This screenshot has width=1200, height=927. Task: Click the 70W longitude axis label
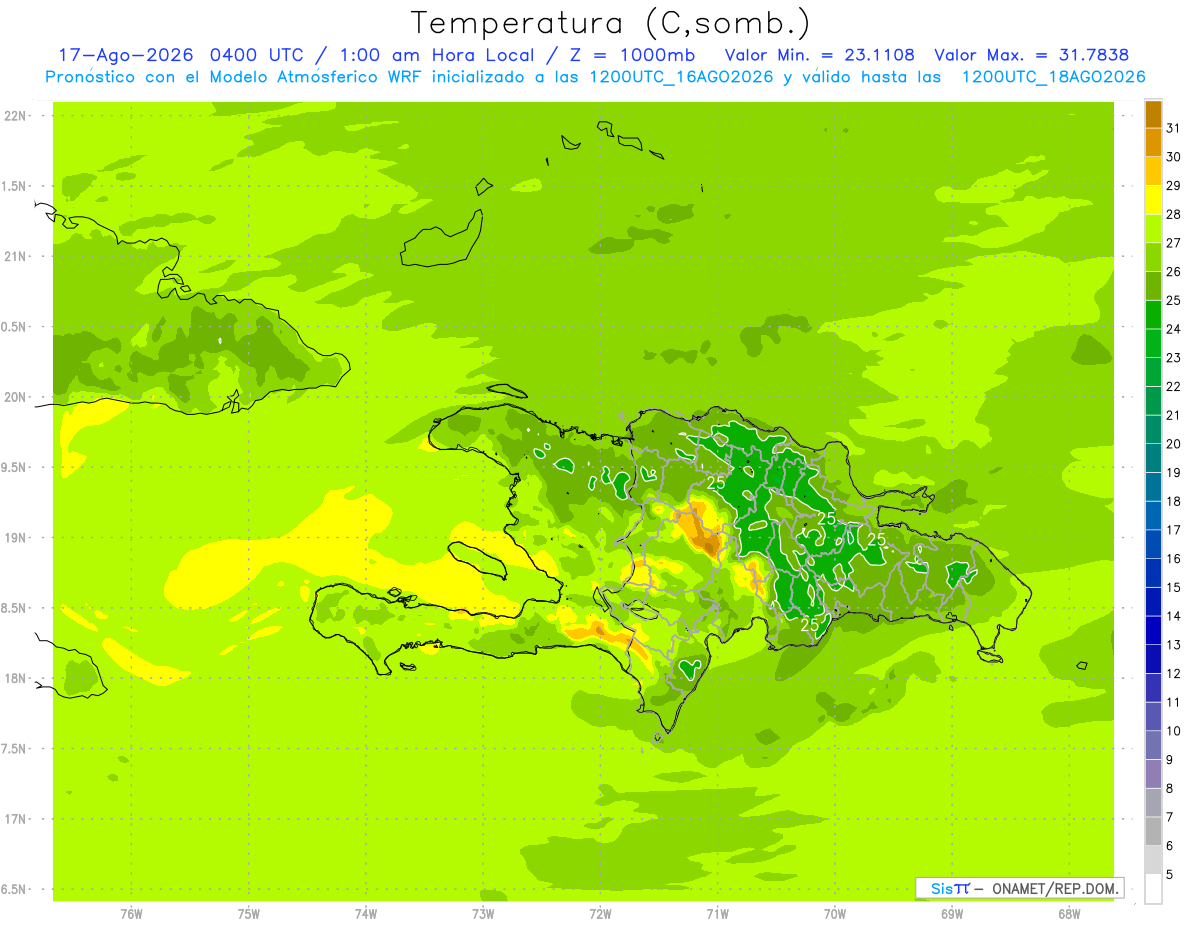[x=835, y=914]
